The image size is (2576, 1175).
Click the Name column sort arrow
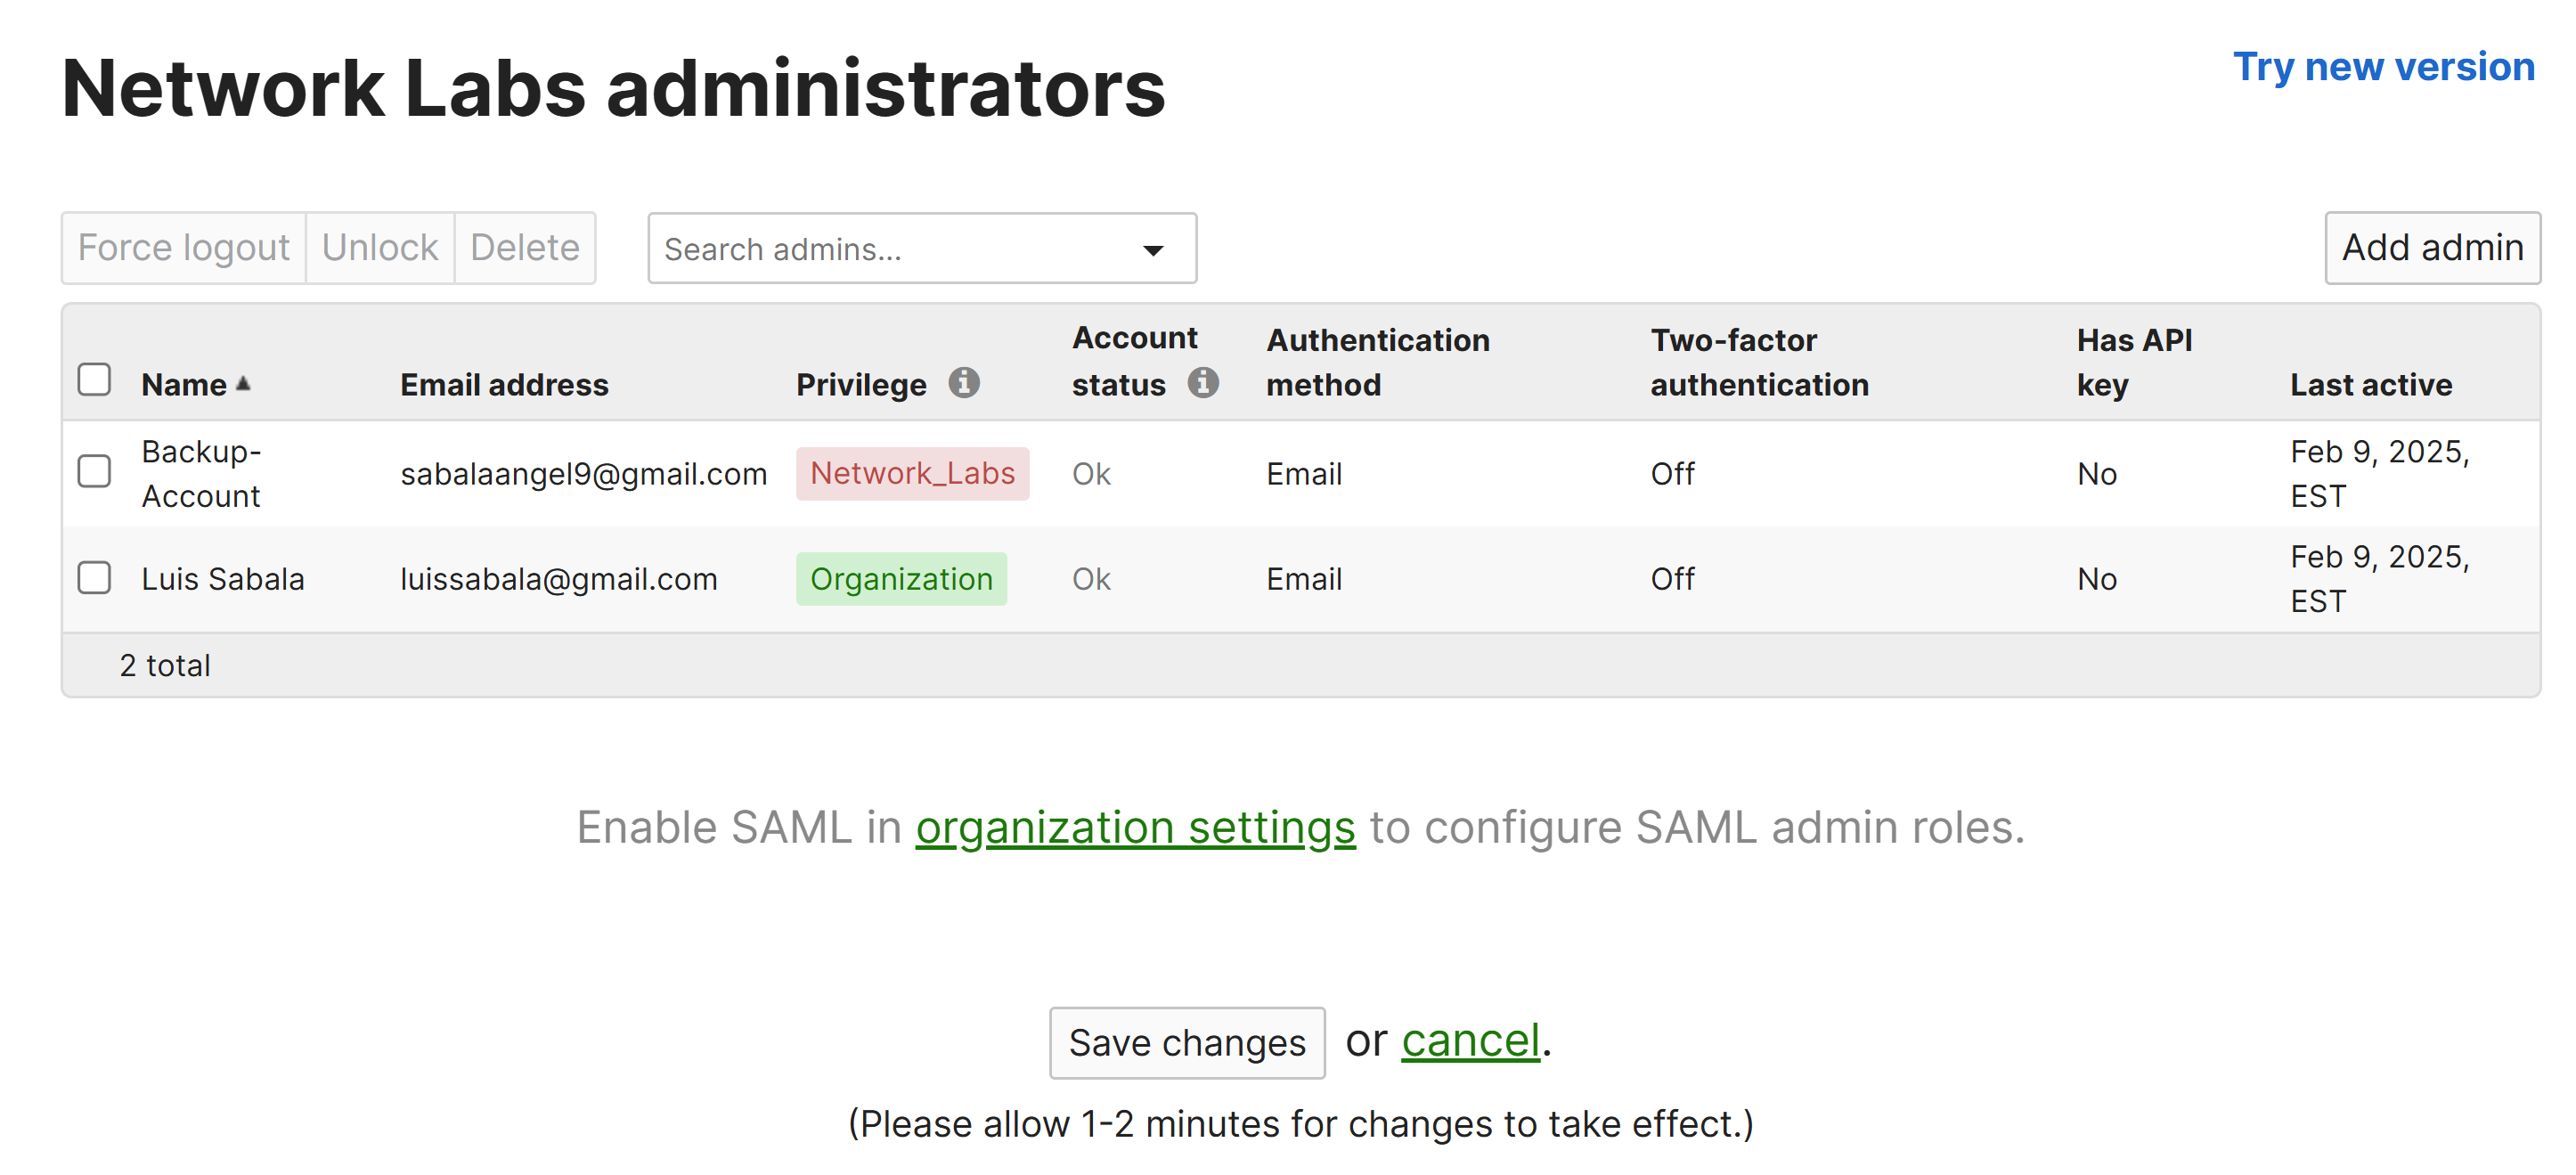243,384
